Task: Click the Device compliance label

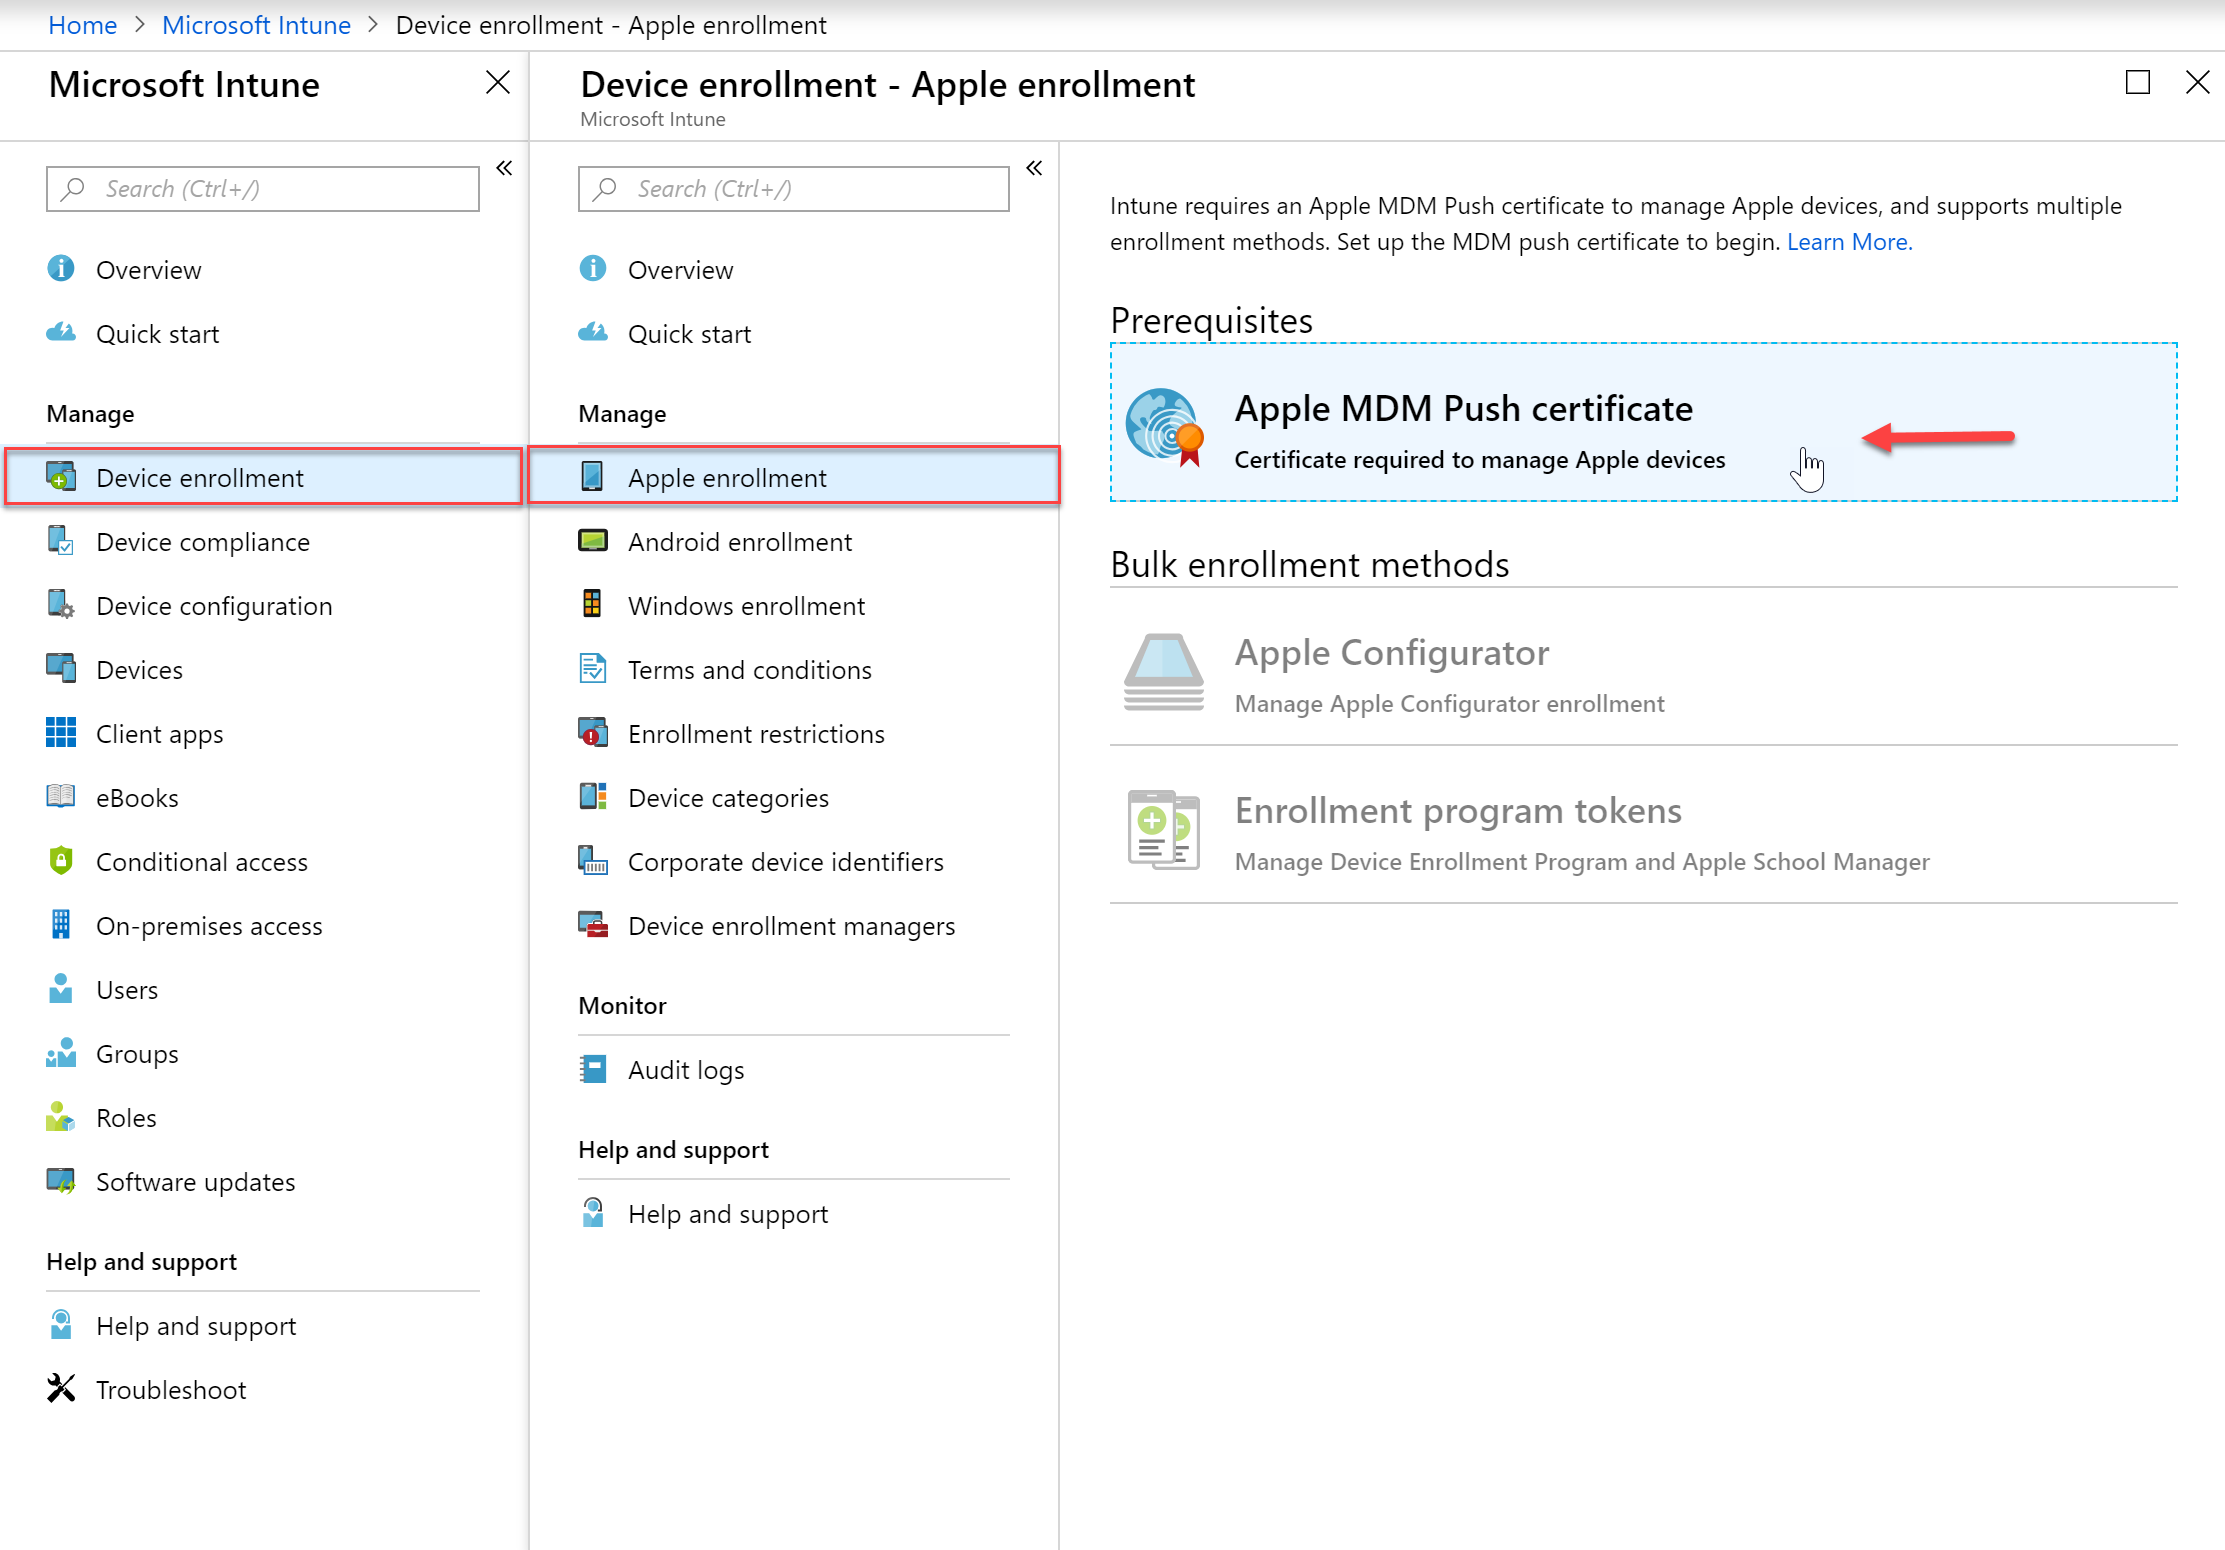Action: point(203,542)
